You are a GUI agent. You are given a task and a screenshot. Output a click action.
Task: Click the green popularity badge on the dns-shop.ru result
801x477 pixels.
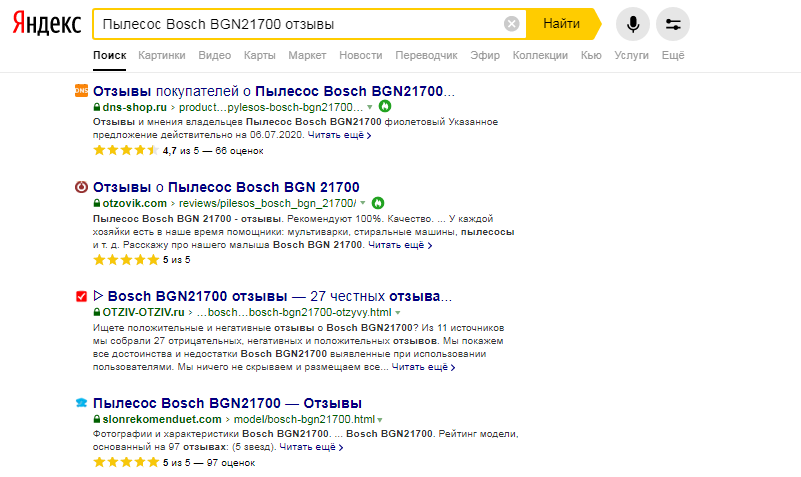click(384, 106)
